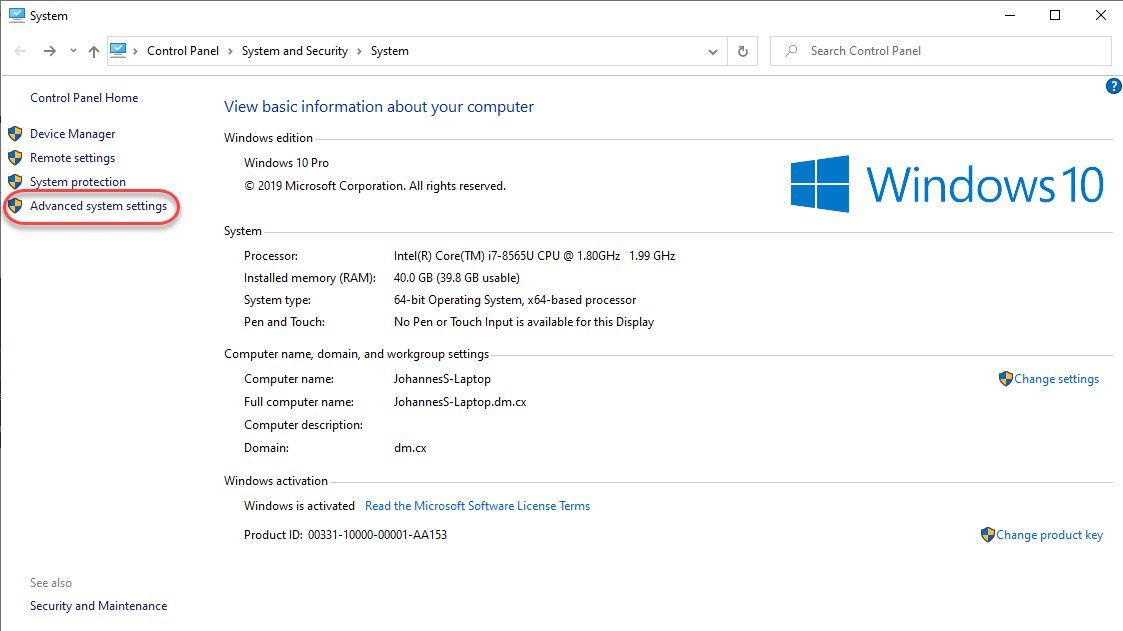Click the domain value dm.cx

[x=410, y=448]
